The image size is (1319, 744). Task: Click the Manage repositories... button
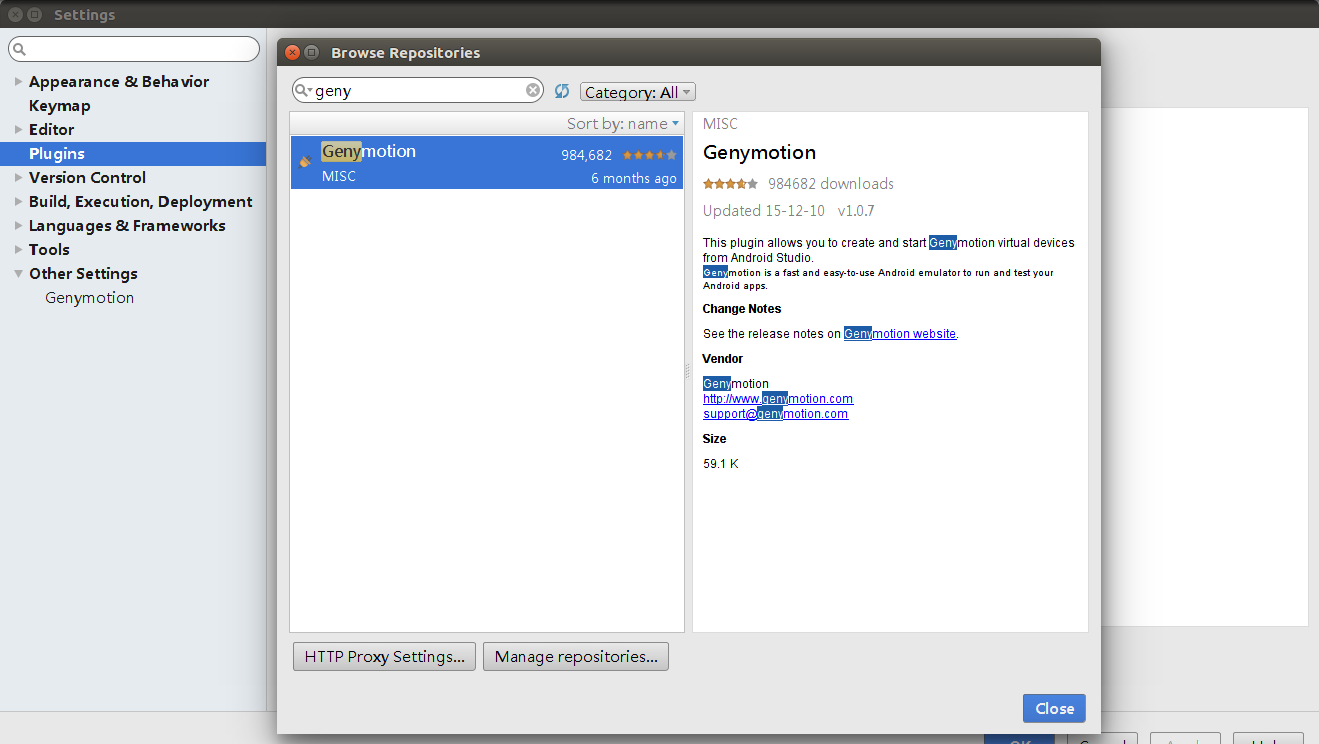point(576,657)
